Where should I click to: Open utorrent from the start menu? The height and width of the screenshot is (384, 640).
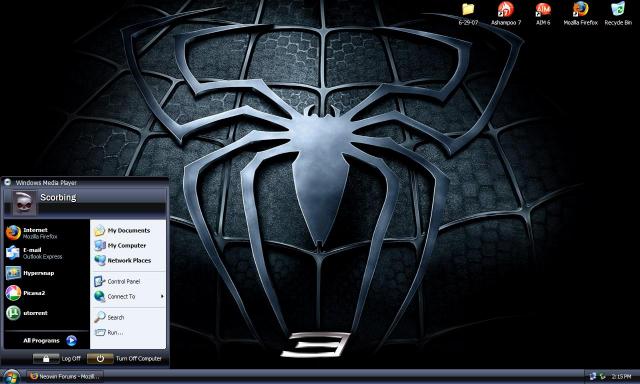click(46, 313)
